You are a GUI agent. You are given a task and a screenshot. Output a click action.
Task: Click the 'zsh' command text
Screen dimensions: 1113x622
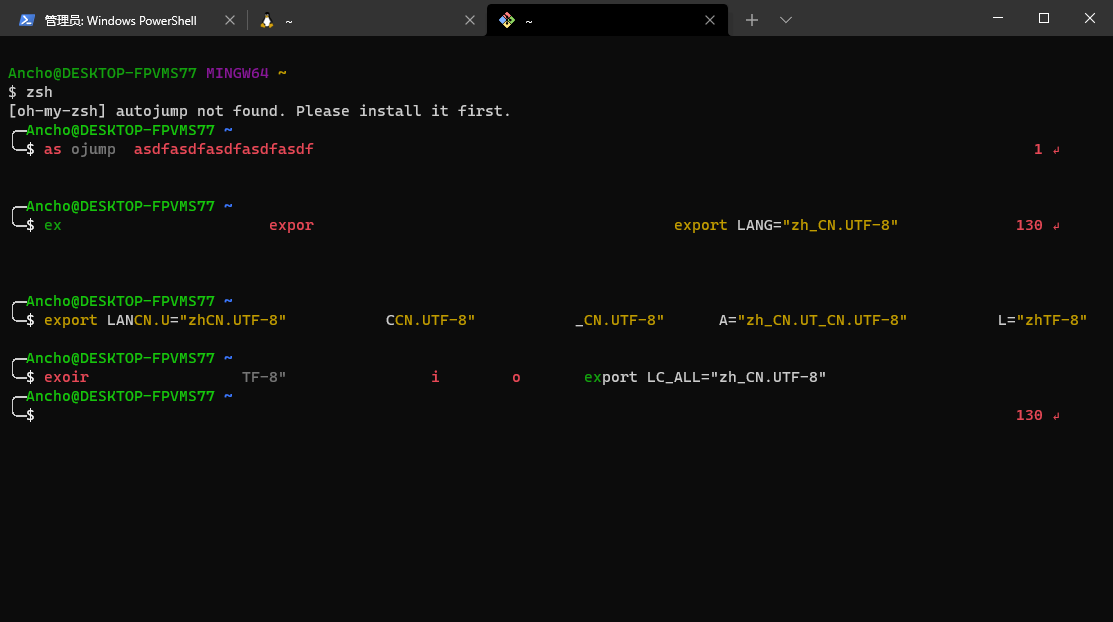point(41,91)
